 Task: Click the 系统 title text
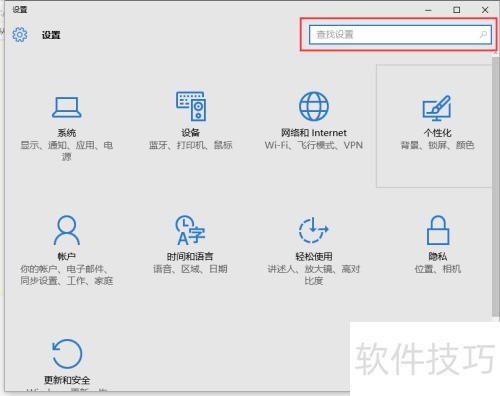click(x=67, y=133)
